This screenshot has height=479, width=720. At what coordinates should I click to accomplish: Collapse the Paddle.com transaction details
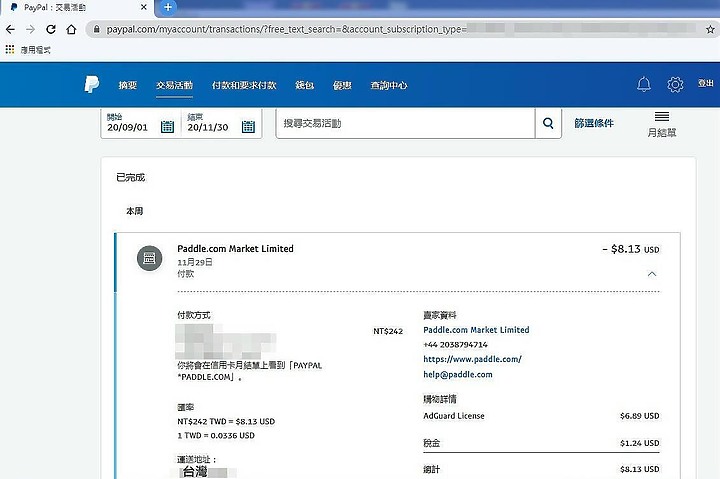pos(652,274)
